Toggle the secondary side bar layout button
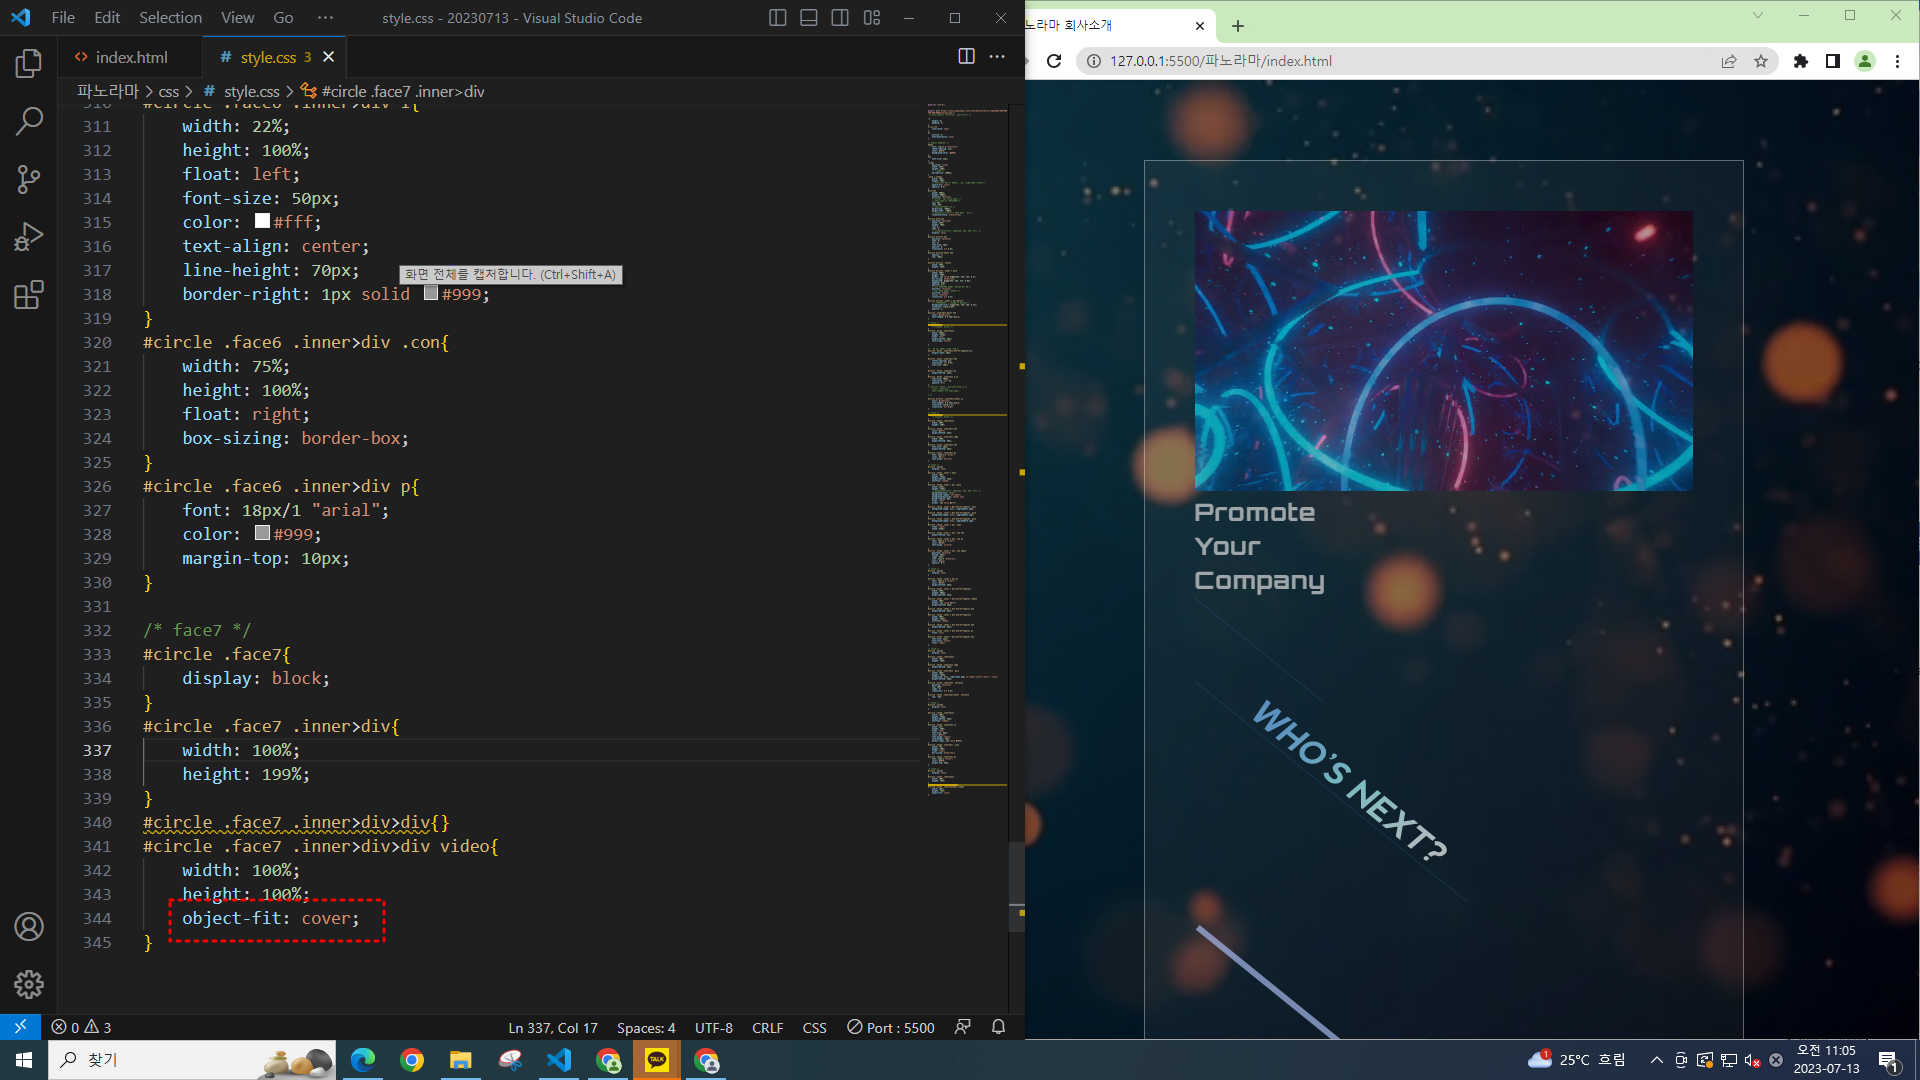This screenshot has height=1080, width=1920. (840, 18)
